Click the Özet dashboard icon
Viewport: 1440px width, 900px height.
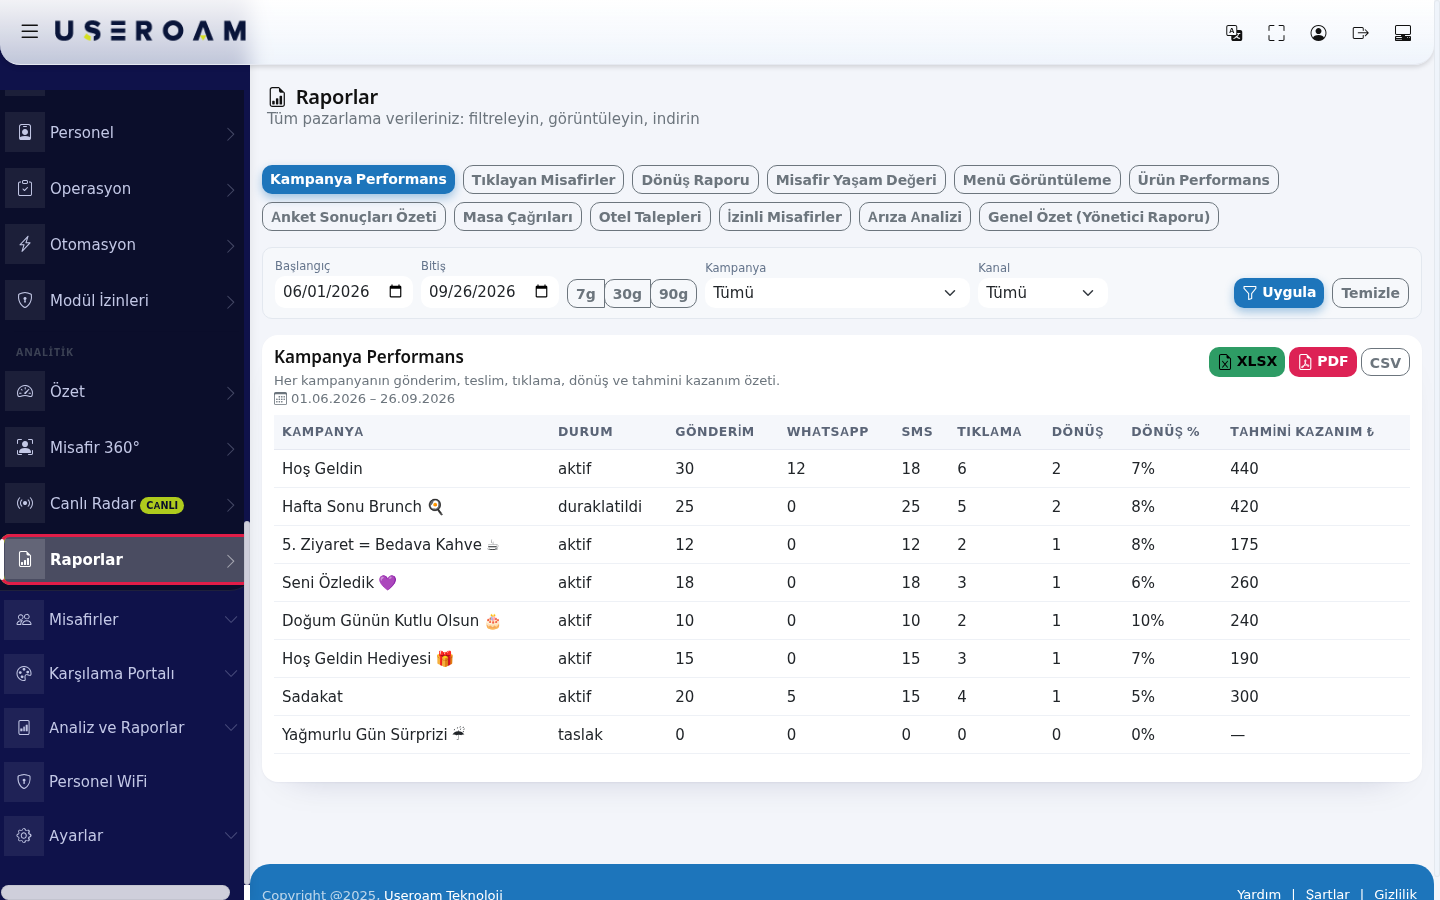(x=25, y=391)
